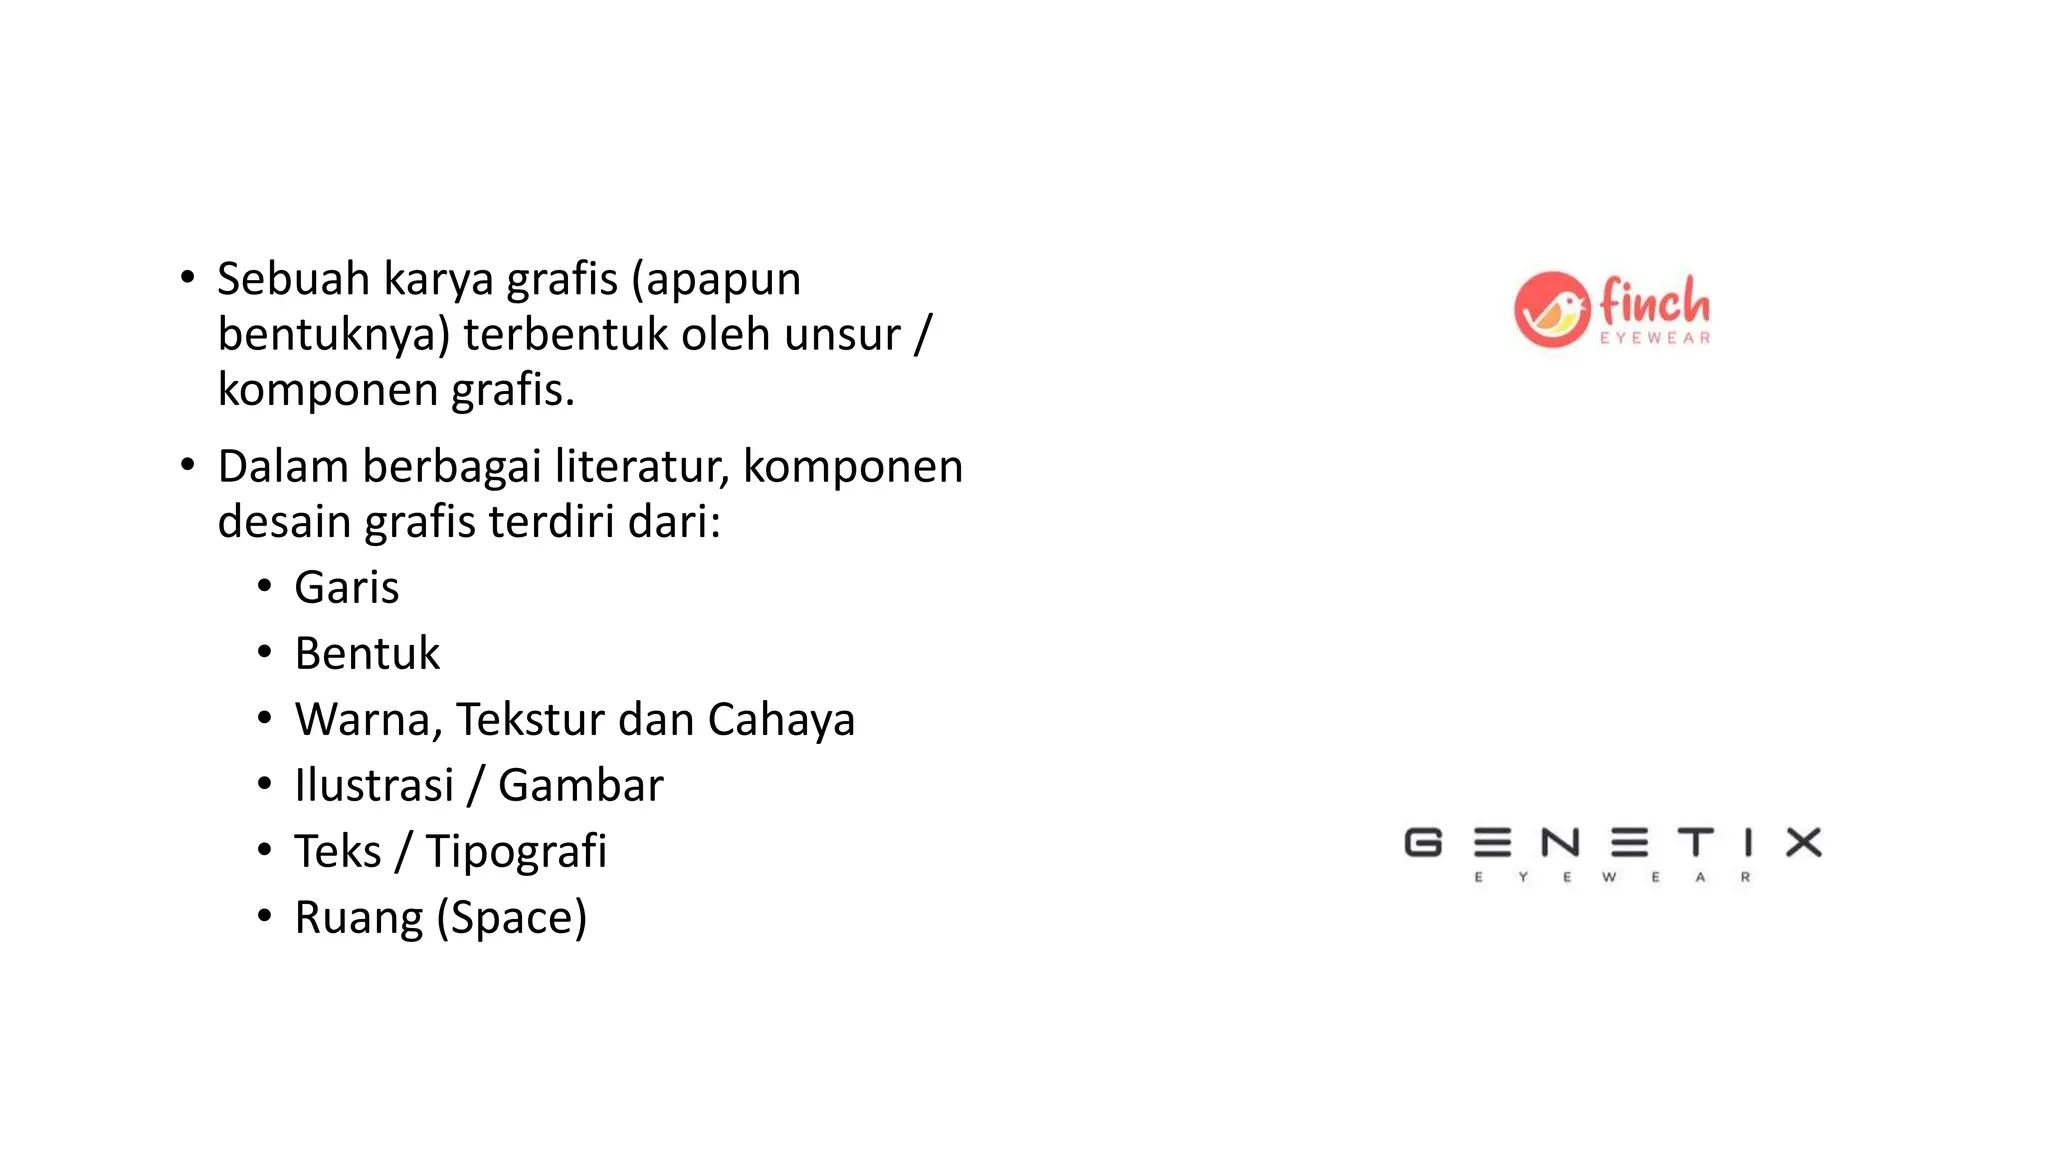
Task: Click the T letter in the Genetix logo
Action: [1696, 843]
